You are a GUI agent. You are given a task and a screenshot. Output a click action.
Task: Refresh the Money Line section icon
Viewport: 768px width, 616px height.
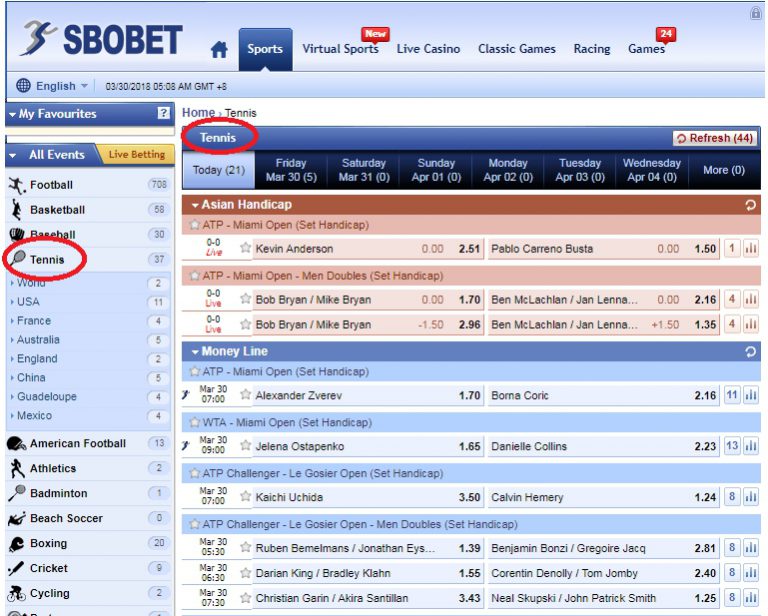(x=750, y=352)
